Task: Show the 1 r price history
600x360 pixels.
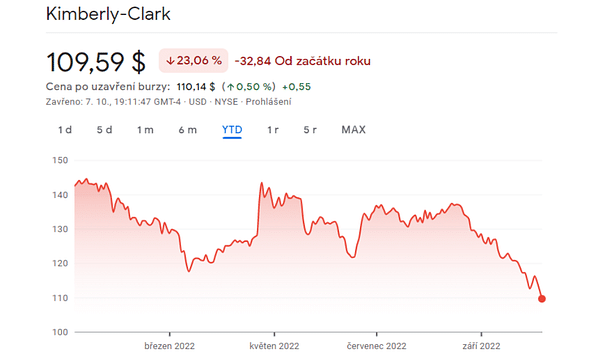Action: pos(272,130)
